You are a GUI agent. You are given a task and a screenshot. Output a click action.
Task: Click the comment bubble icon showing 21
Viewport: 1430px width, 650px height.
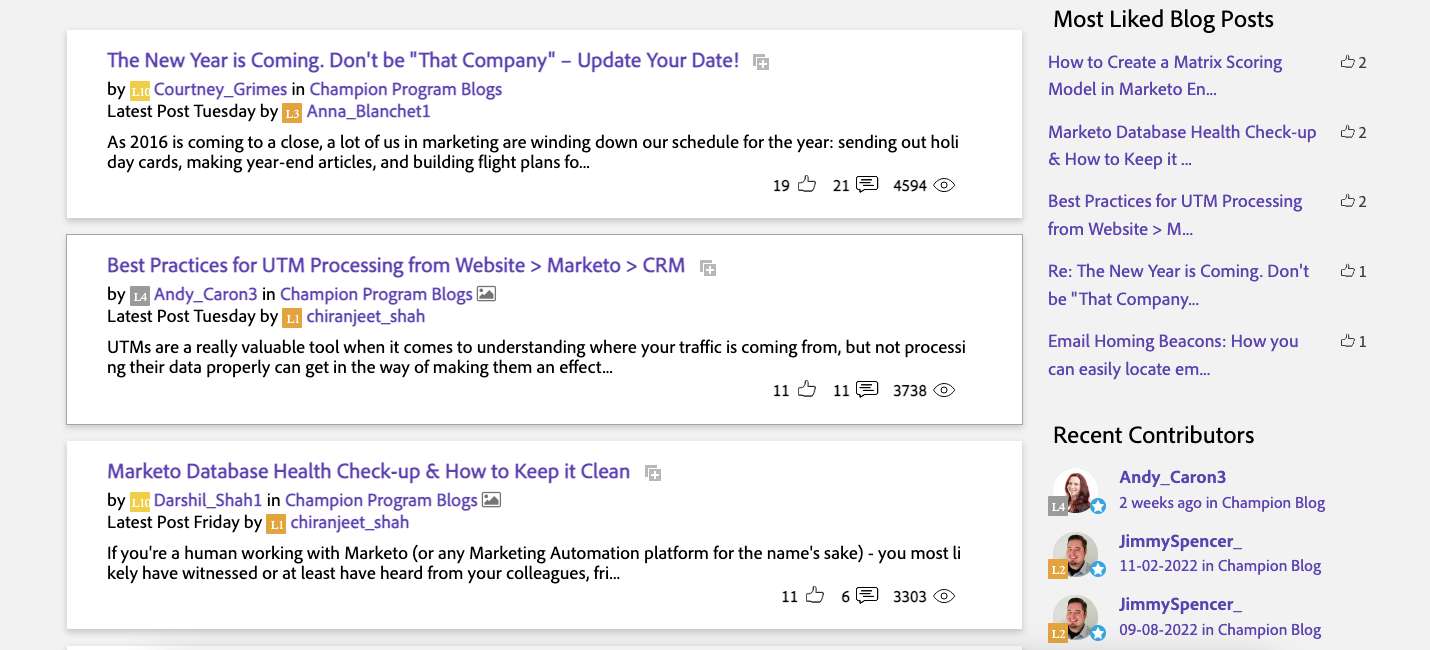(x=864, y=184)
